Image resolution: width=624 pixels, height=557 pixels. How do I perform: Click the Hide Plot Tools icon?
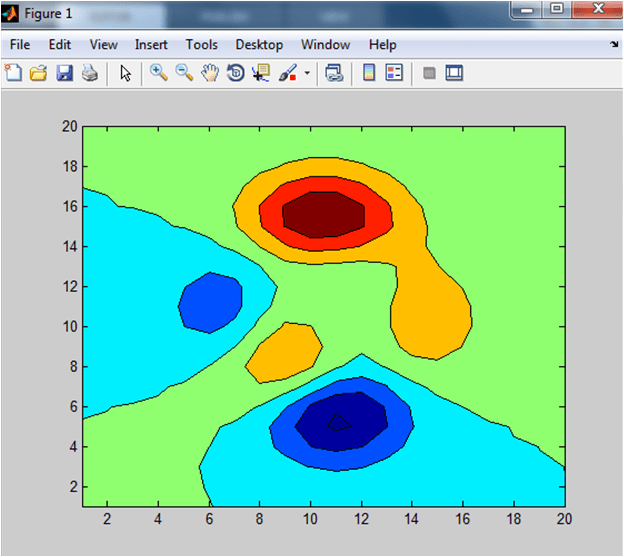tap(429, 73)
